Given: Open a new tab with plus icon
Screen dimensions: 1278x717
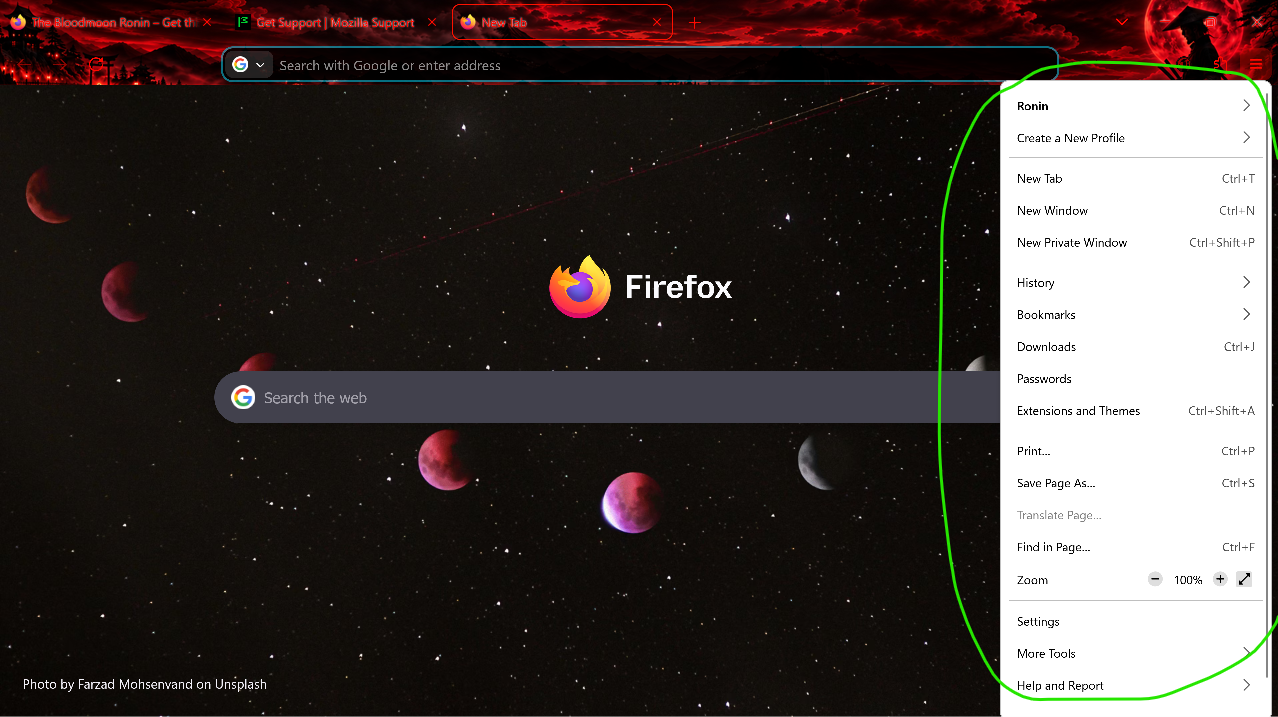Looking at the screenshot, I should (695, 22).
